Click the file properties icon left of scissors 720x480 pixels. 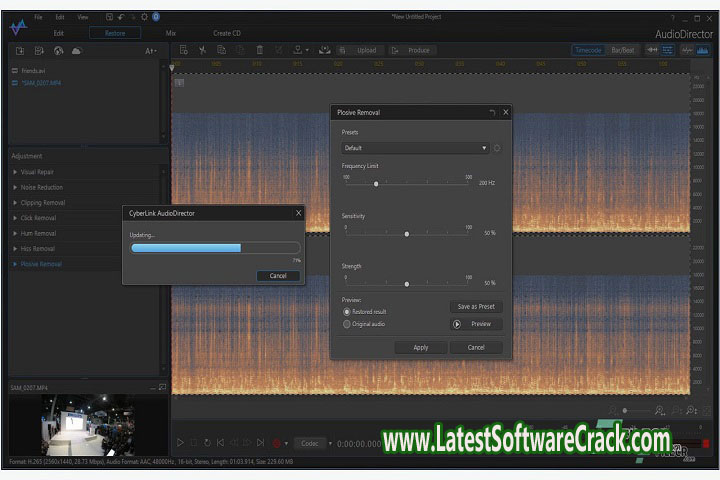coord(184,50)
